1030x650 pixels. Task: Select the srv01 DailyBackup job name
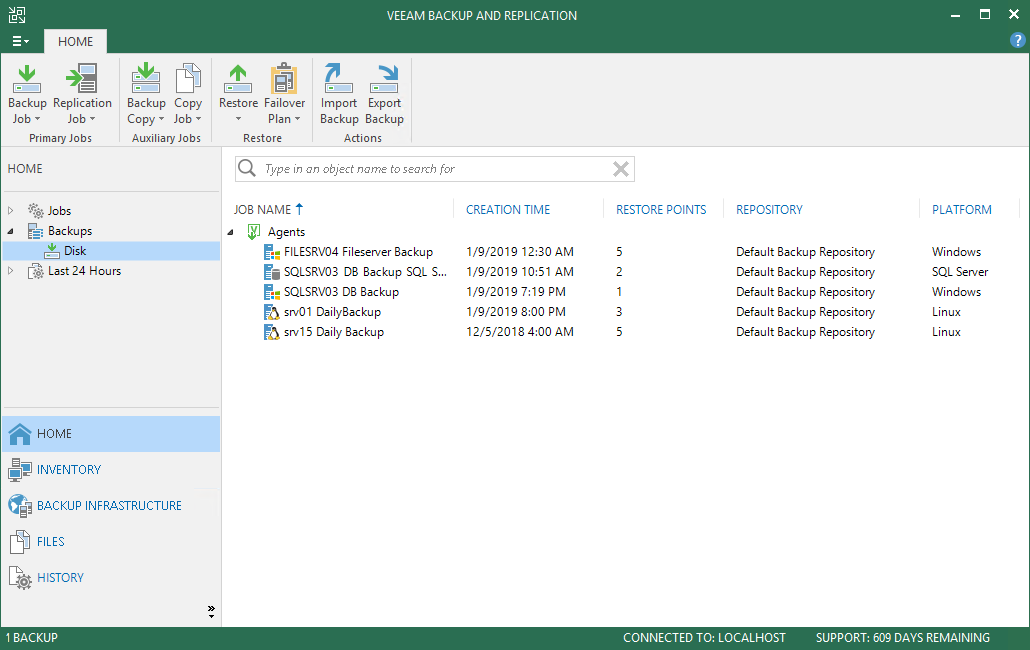point(332,312)
